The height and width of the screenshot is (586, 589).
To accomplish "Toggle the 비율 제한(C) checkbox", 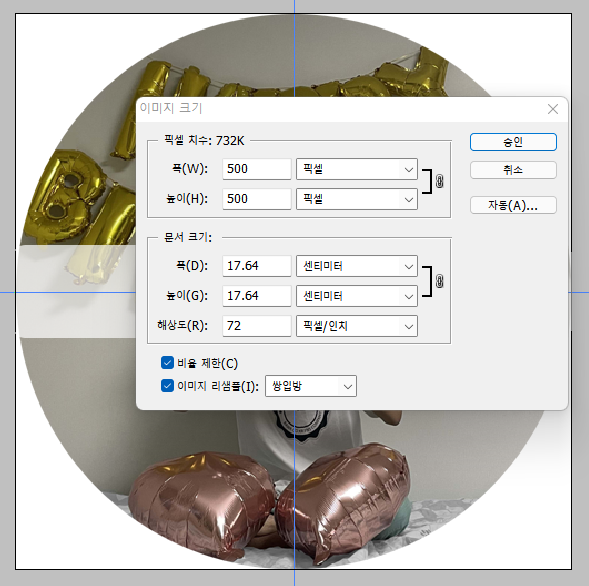I will (x=167, y=363).
